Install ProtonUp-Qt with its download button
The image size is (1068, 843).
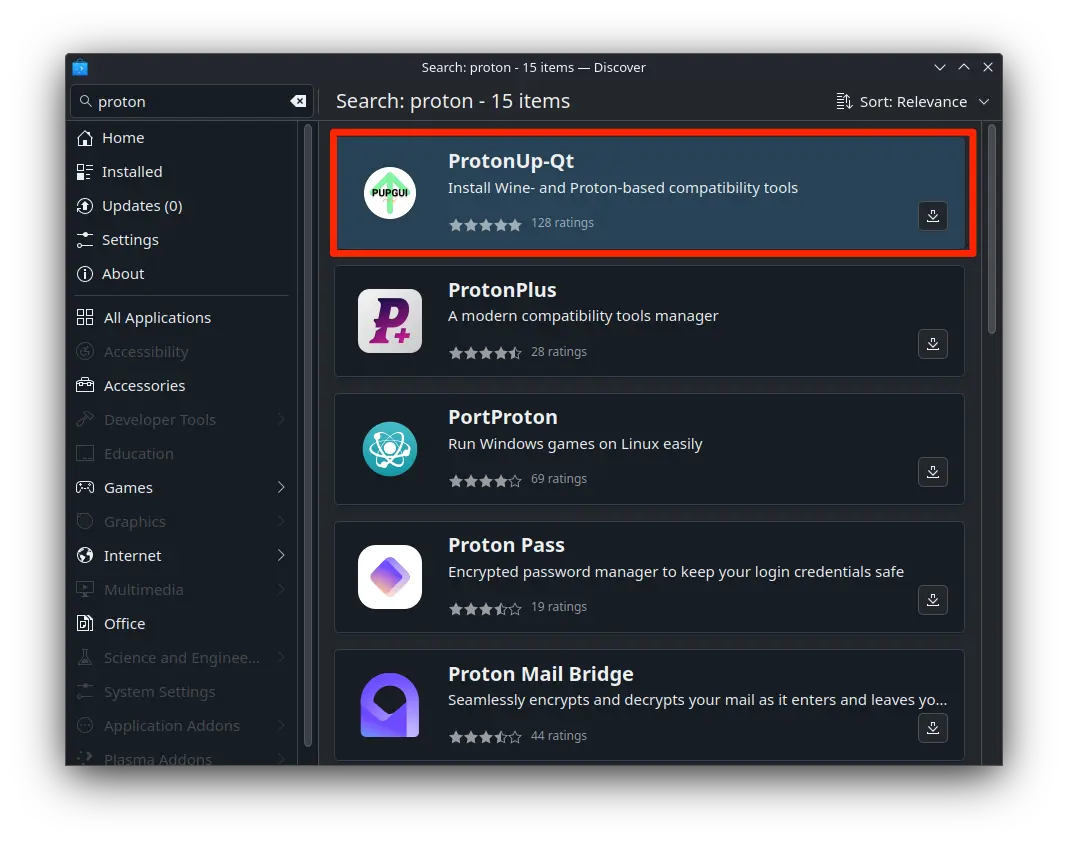[933, 216]
